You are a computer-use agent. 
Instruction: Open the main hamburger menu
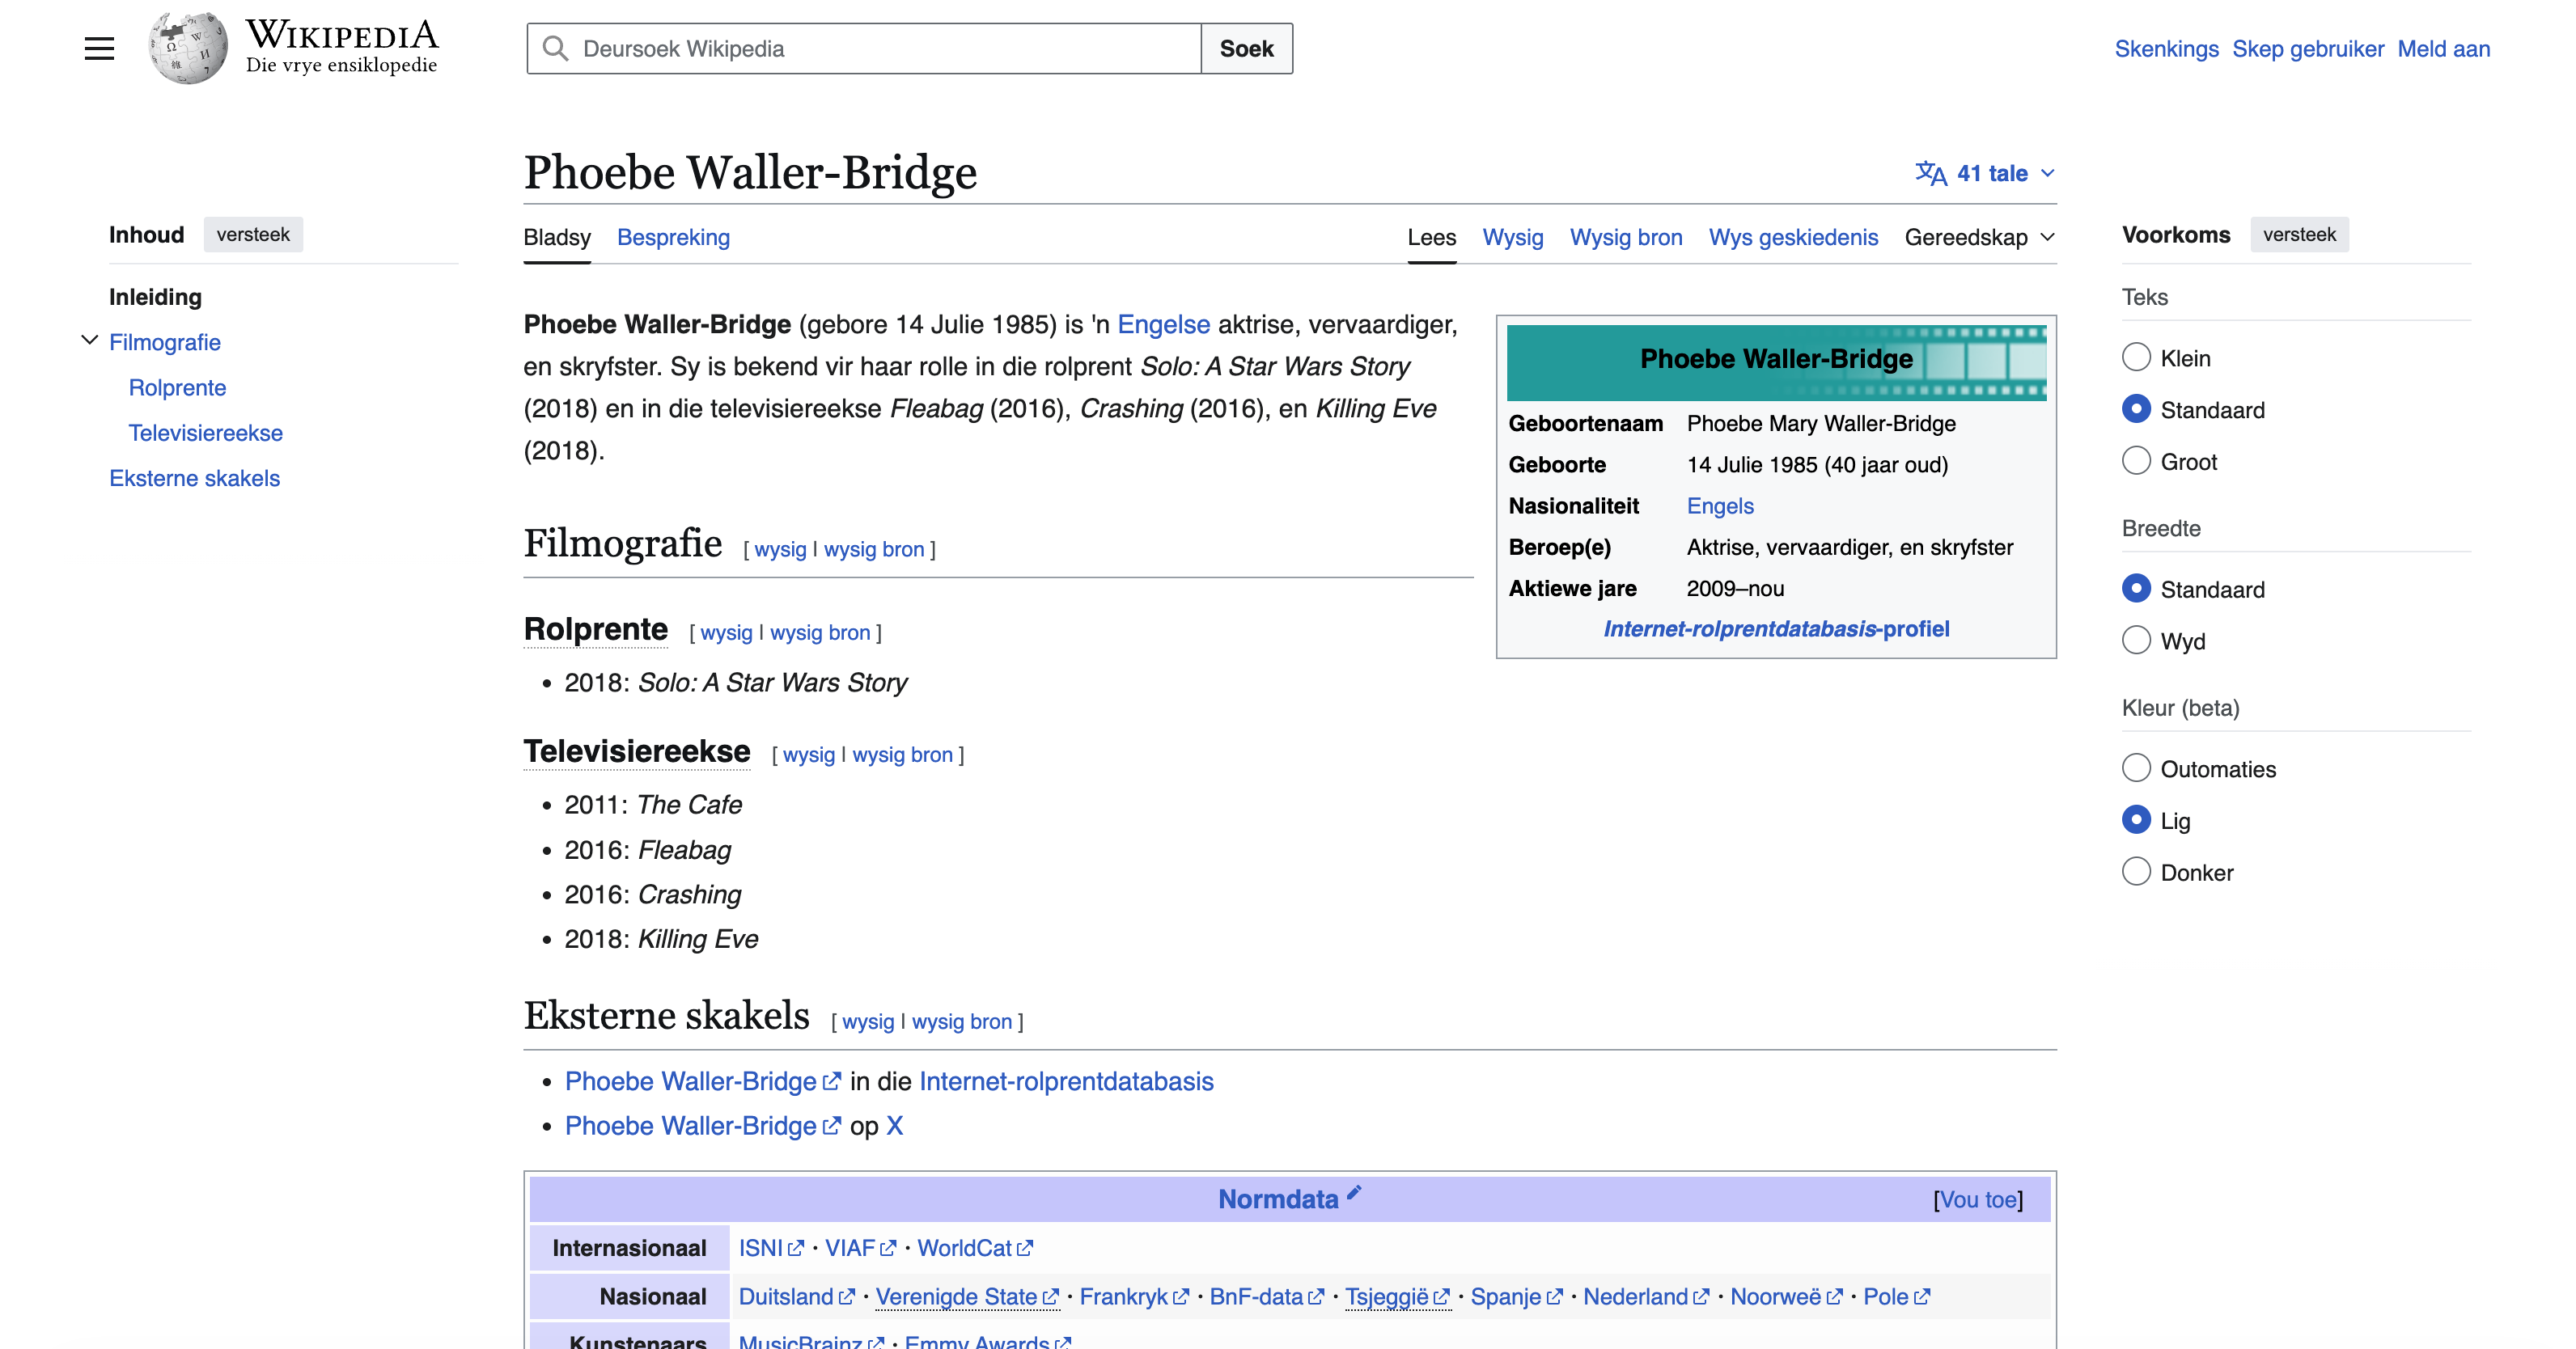point(99,48)
